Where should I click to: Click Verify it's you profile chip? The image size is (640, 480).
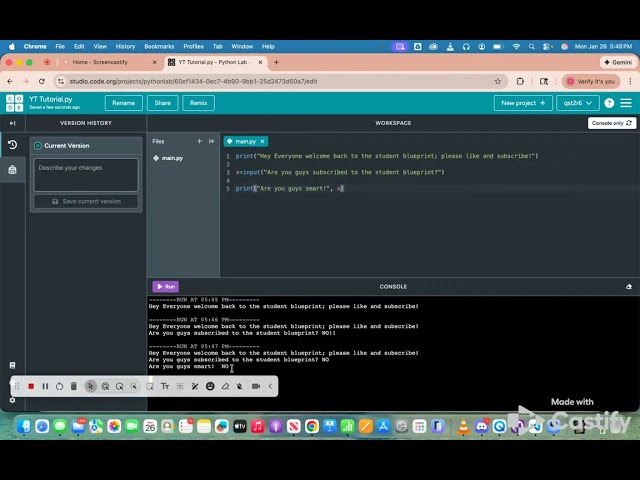[x=591, y=81]
